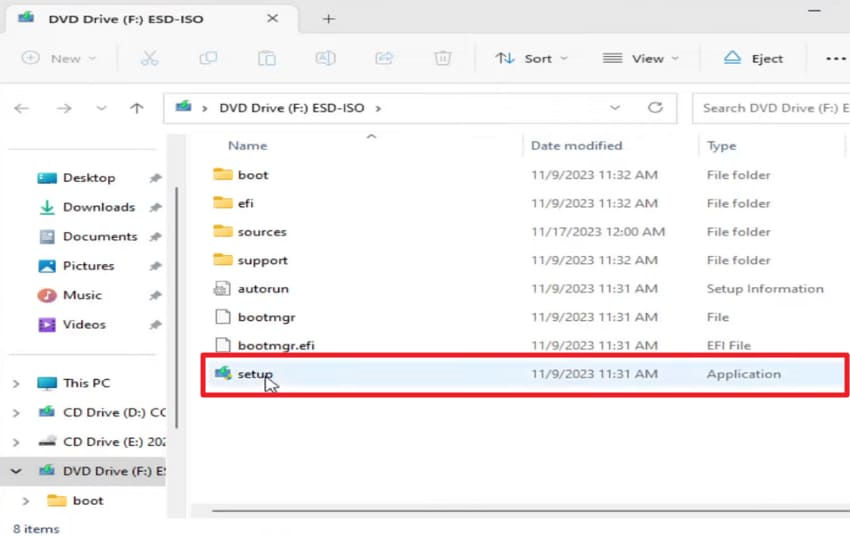Click the drive icon in address bar
The width and height of the screenshot is (850, 536).
(183, 107)
